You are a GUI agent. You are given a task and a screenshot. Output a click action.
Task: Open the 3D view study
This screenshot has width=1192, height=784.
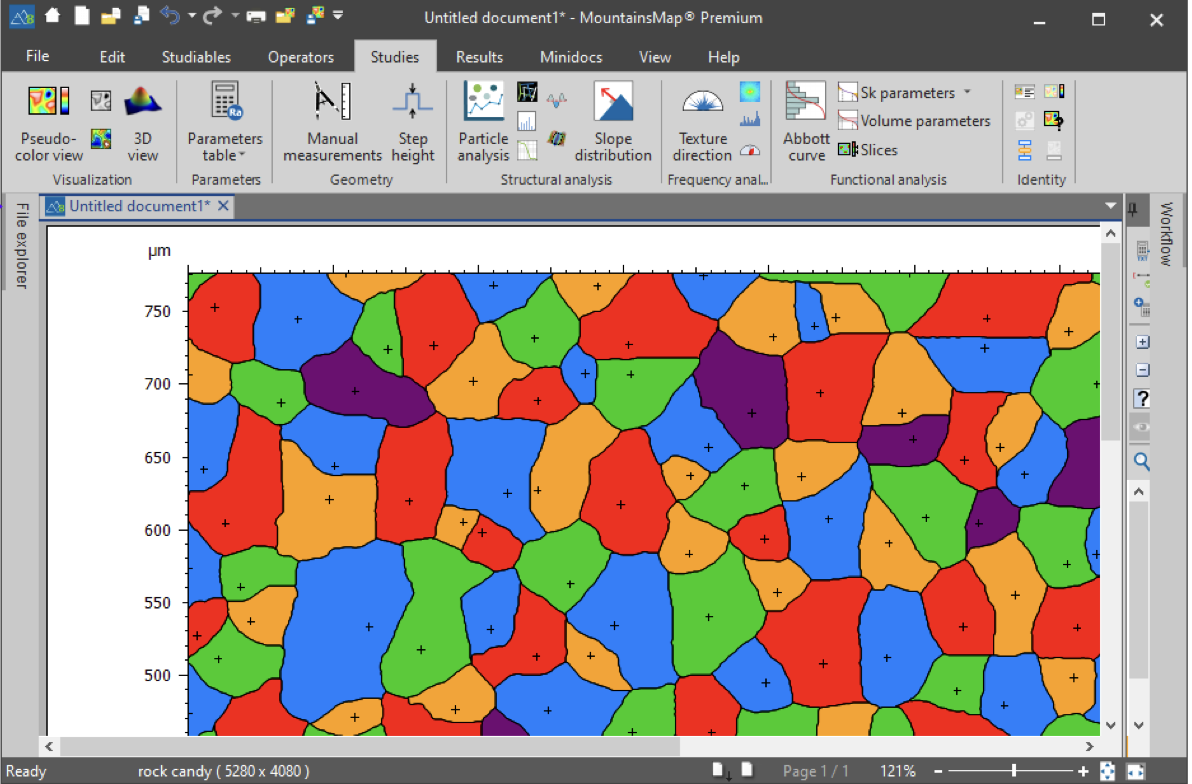click(x=142, y=120)
